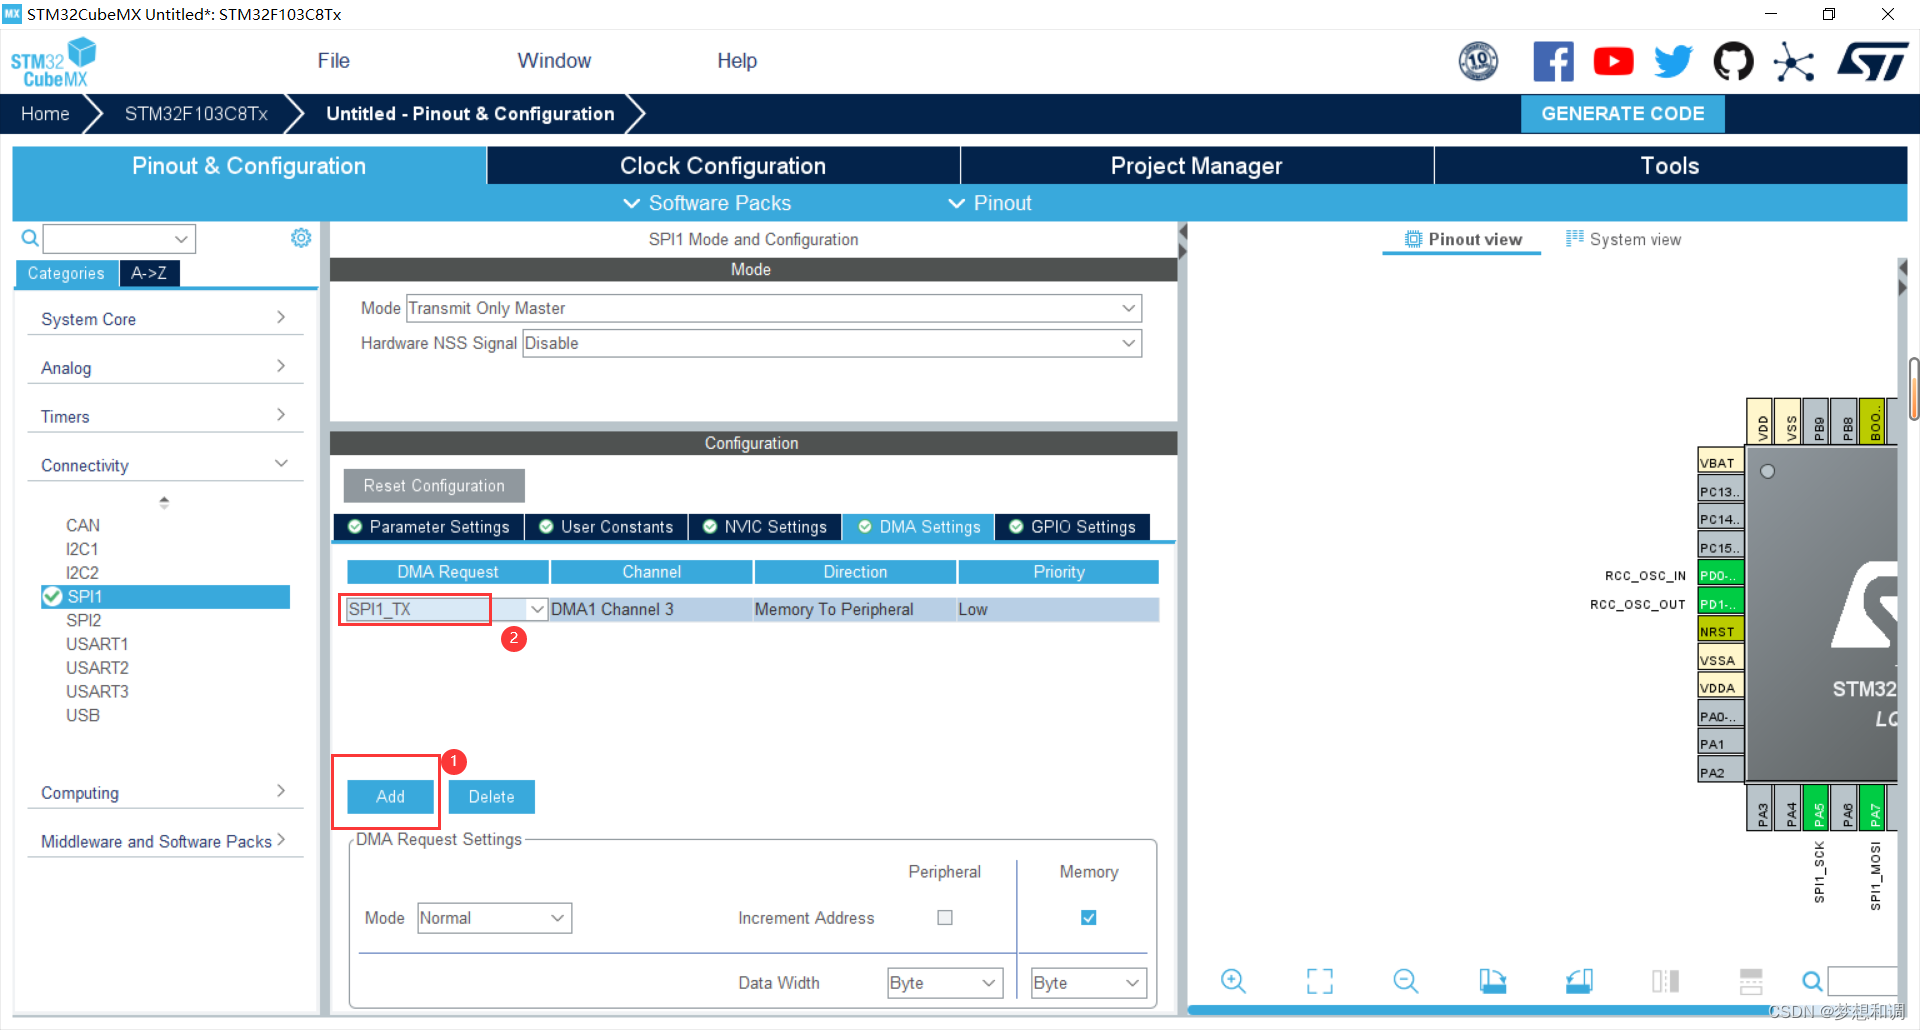Switch to Clock Configuration tab
Screen dimensions: 1920x1030
tap(723, 166)
